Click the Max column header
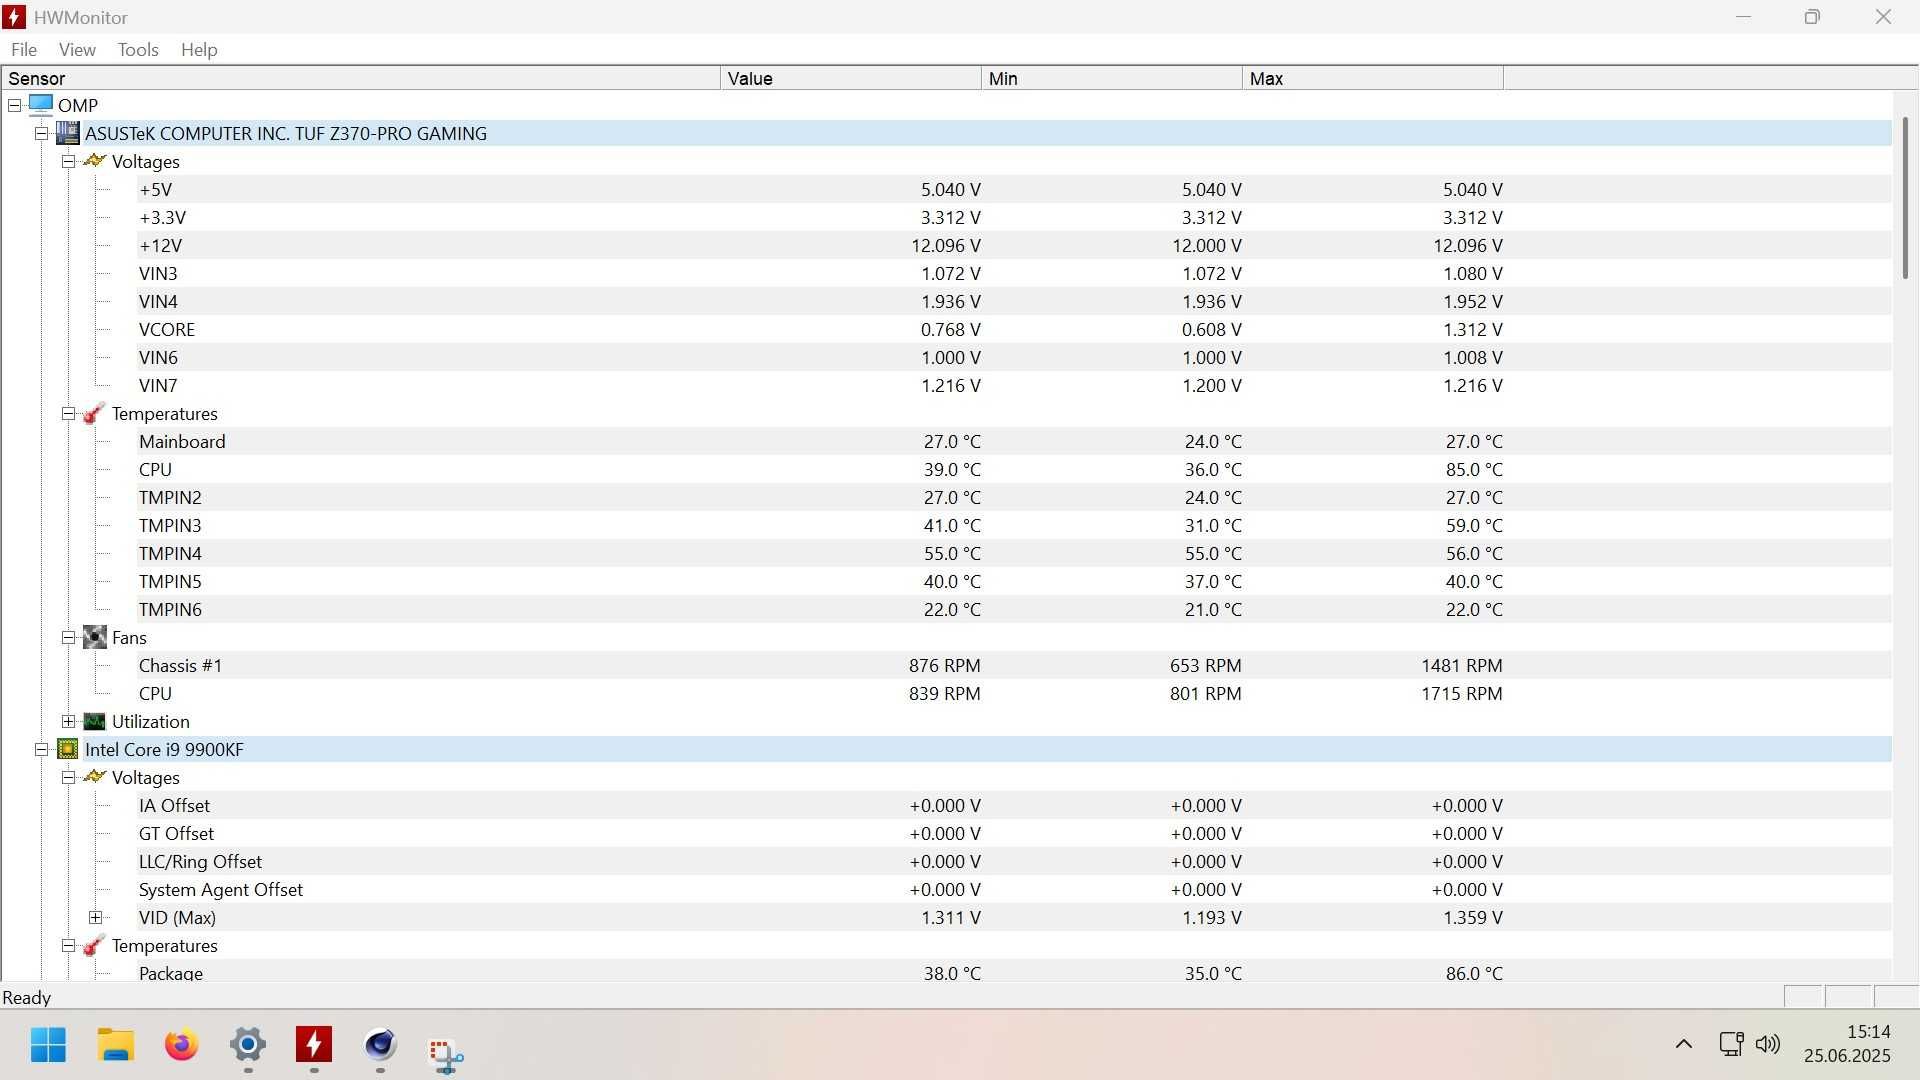Screen dimensions: 1920x1080 (1372, 78)
